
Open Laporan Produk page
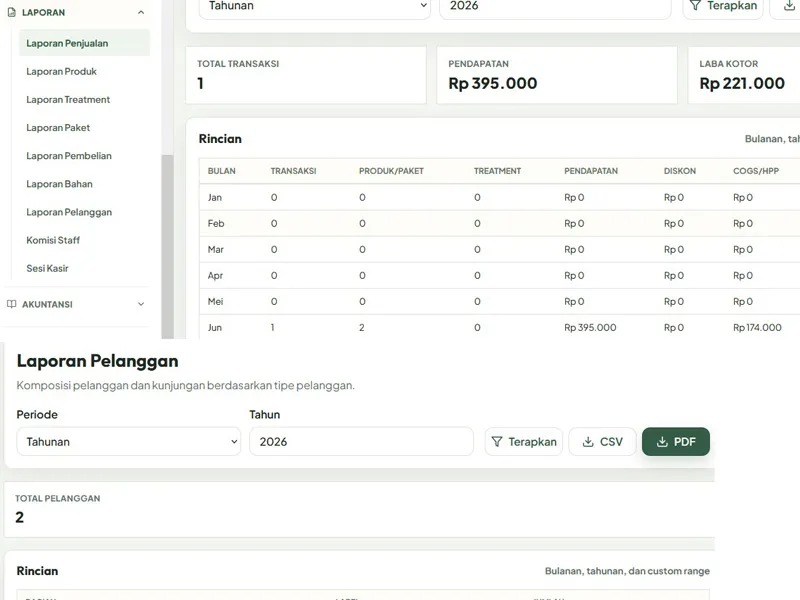tap(61, 71)
